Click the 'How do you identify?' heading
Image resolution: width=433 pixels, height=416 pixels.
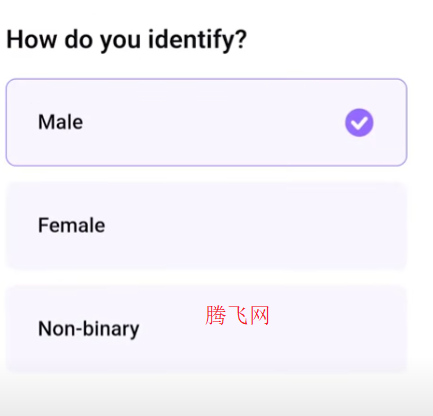(x=127, y=40)
